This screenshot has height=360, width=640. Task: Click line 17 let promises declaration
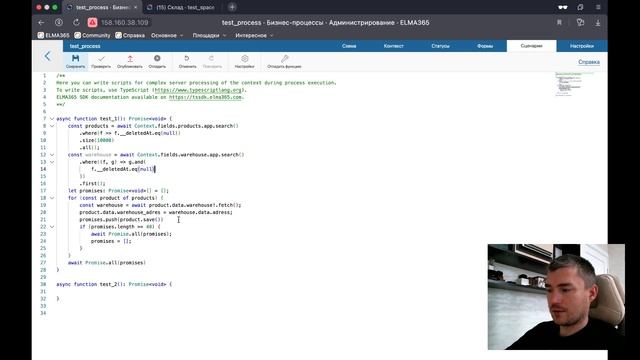(x=118, y=191)
